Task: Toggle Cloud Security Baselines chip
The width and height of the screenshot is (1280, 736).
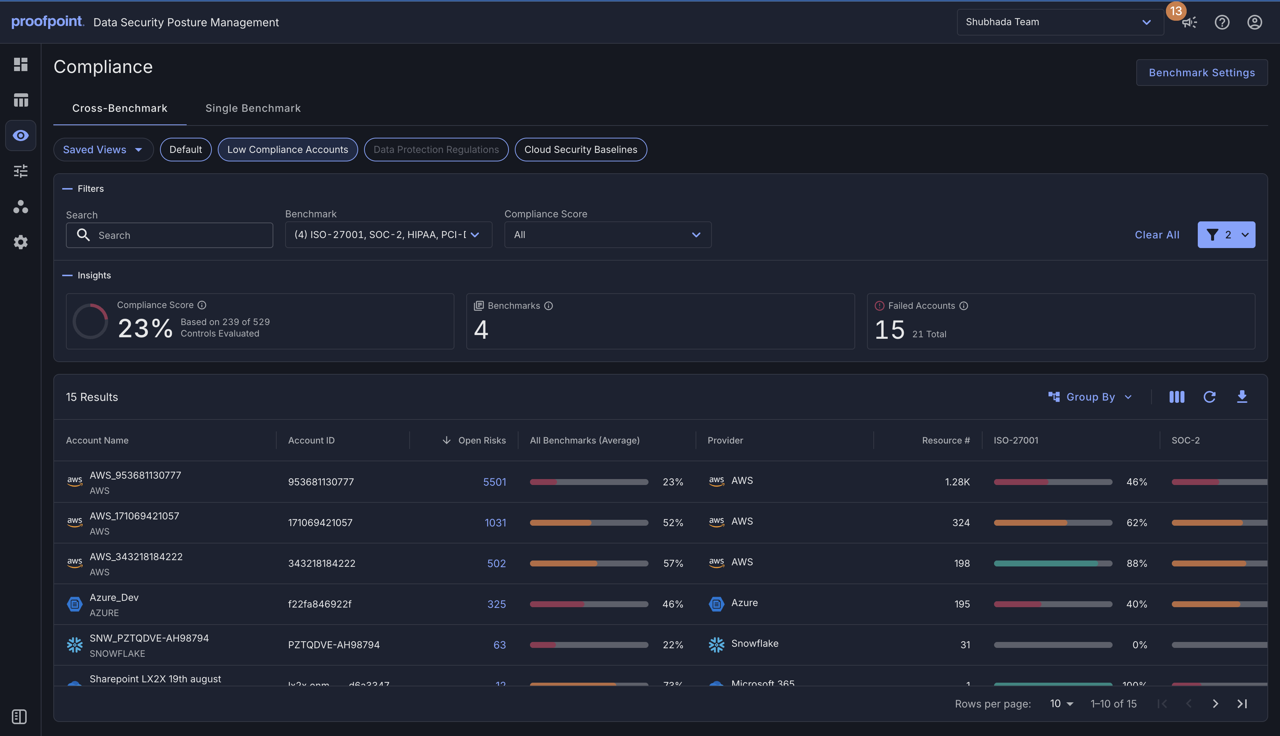Action: pyautogui.click(x=580, y=150)
